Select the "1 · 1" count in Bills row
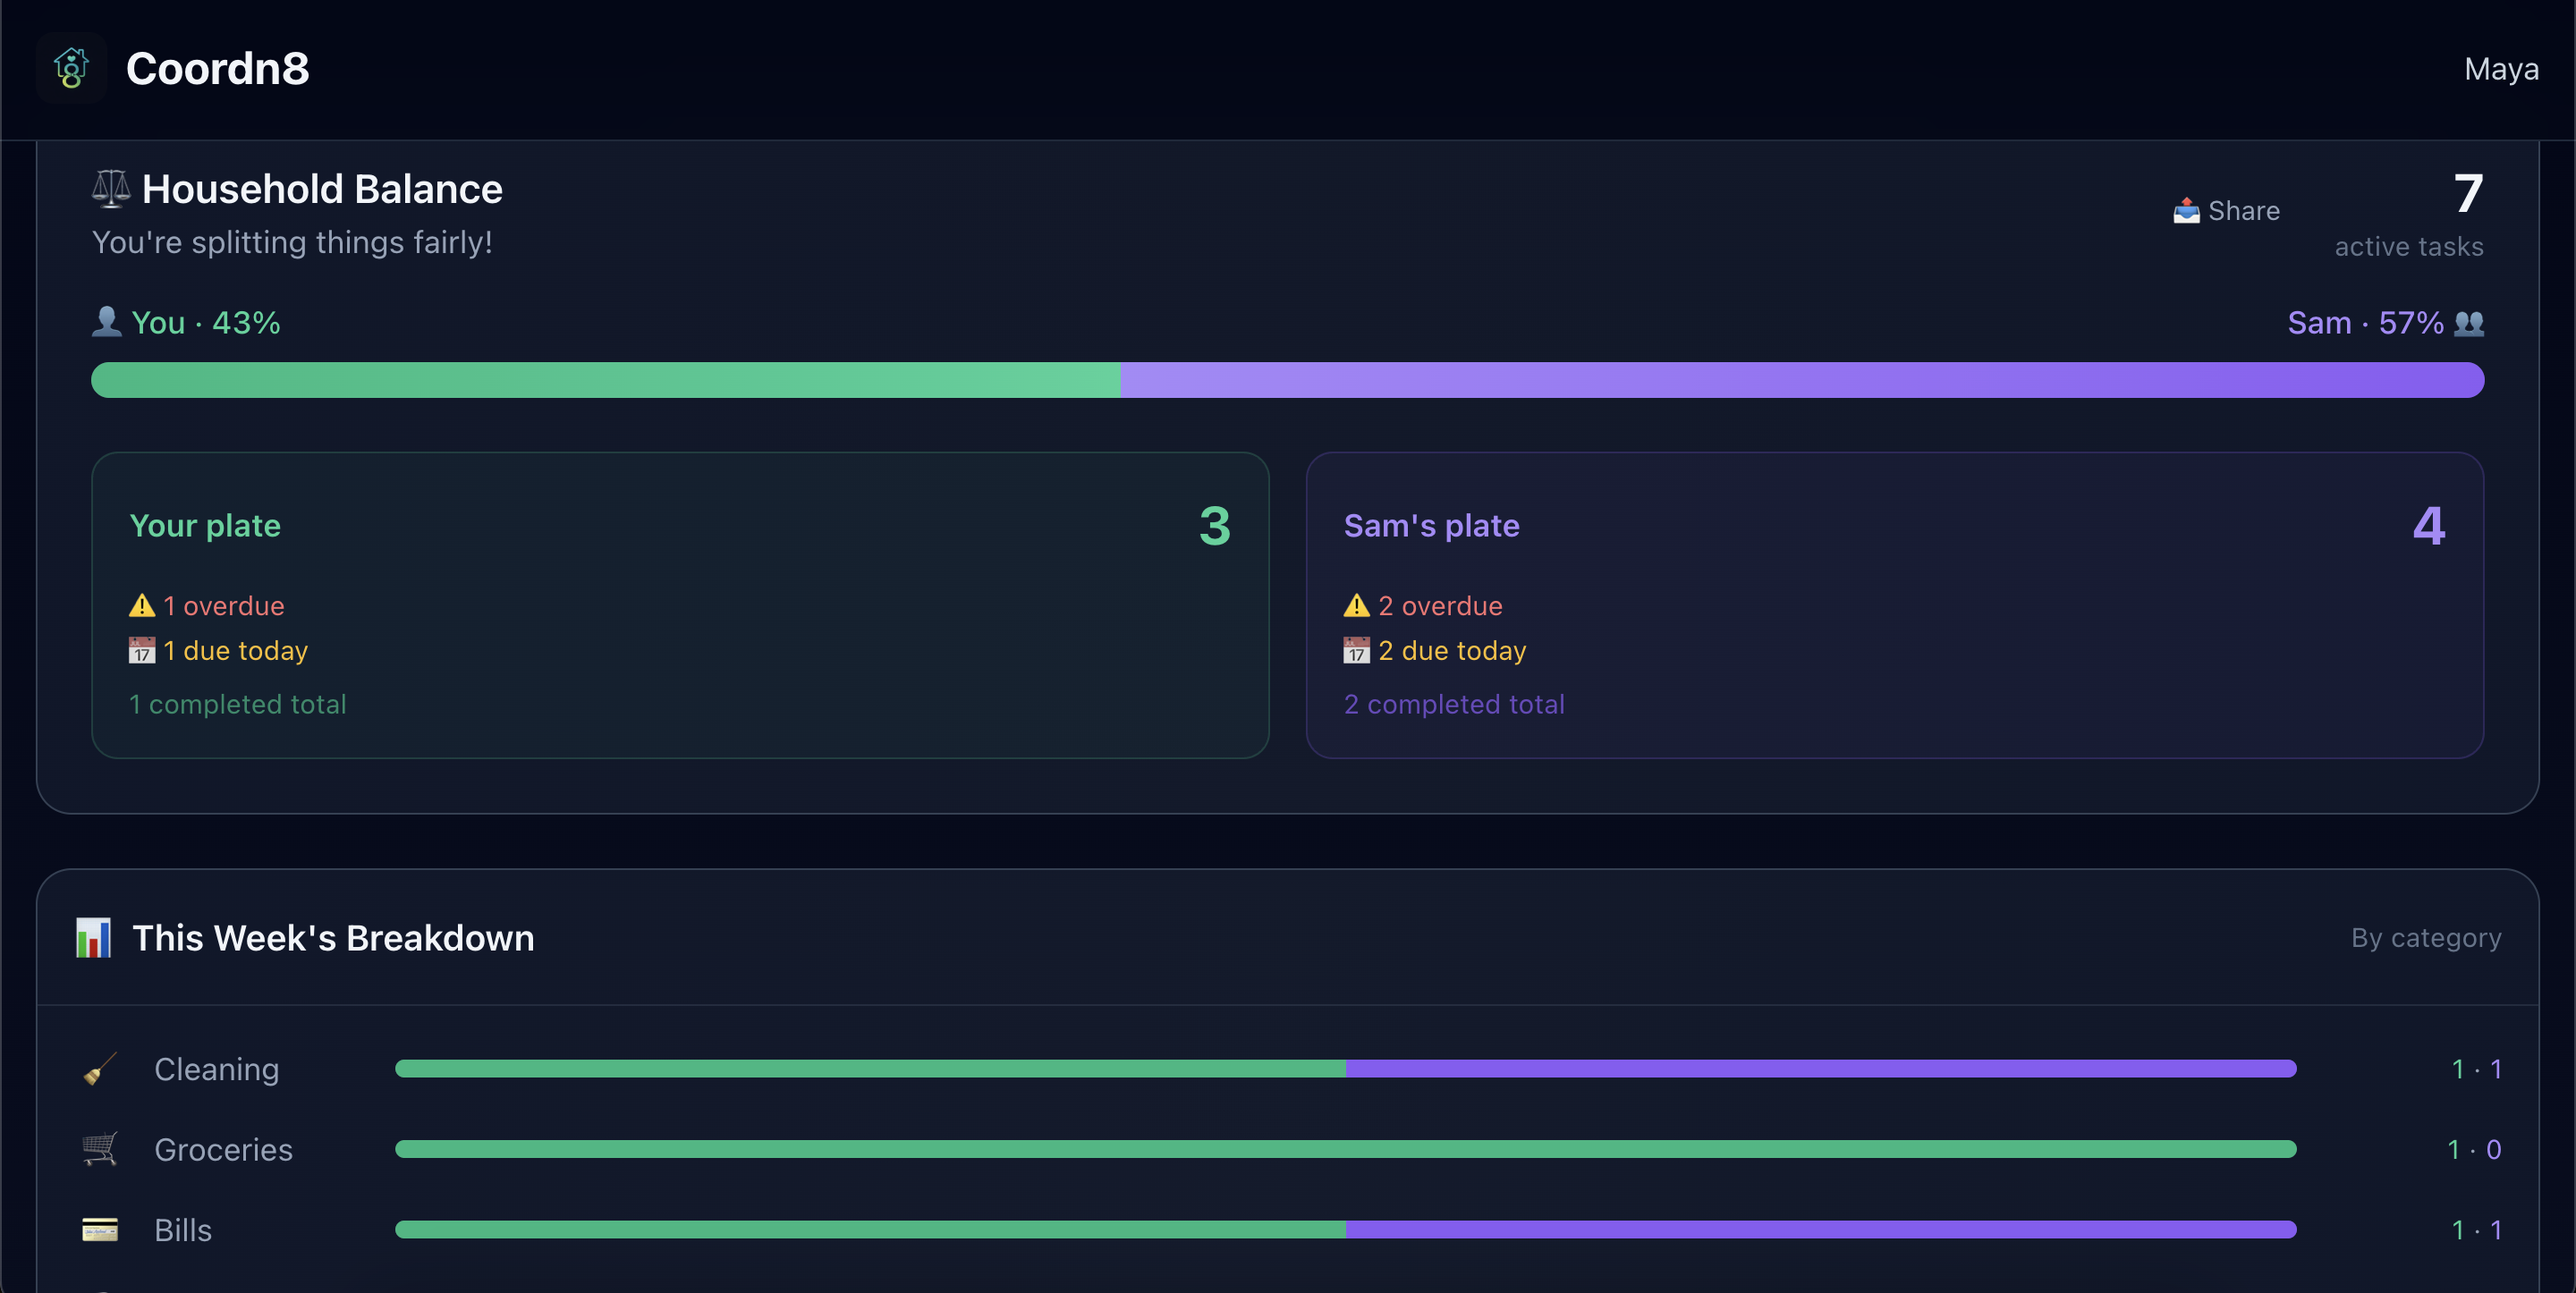This screenshot has height=1293, width=2576. click(2476, 1229)
